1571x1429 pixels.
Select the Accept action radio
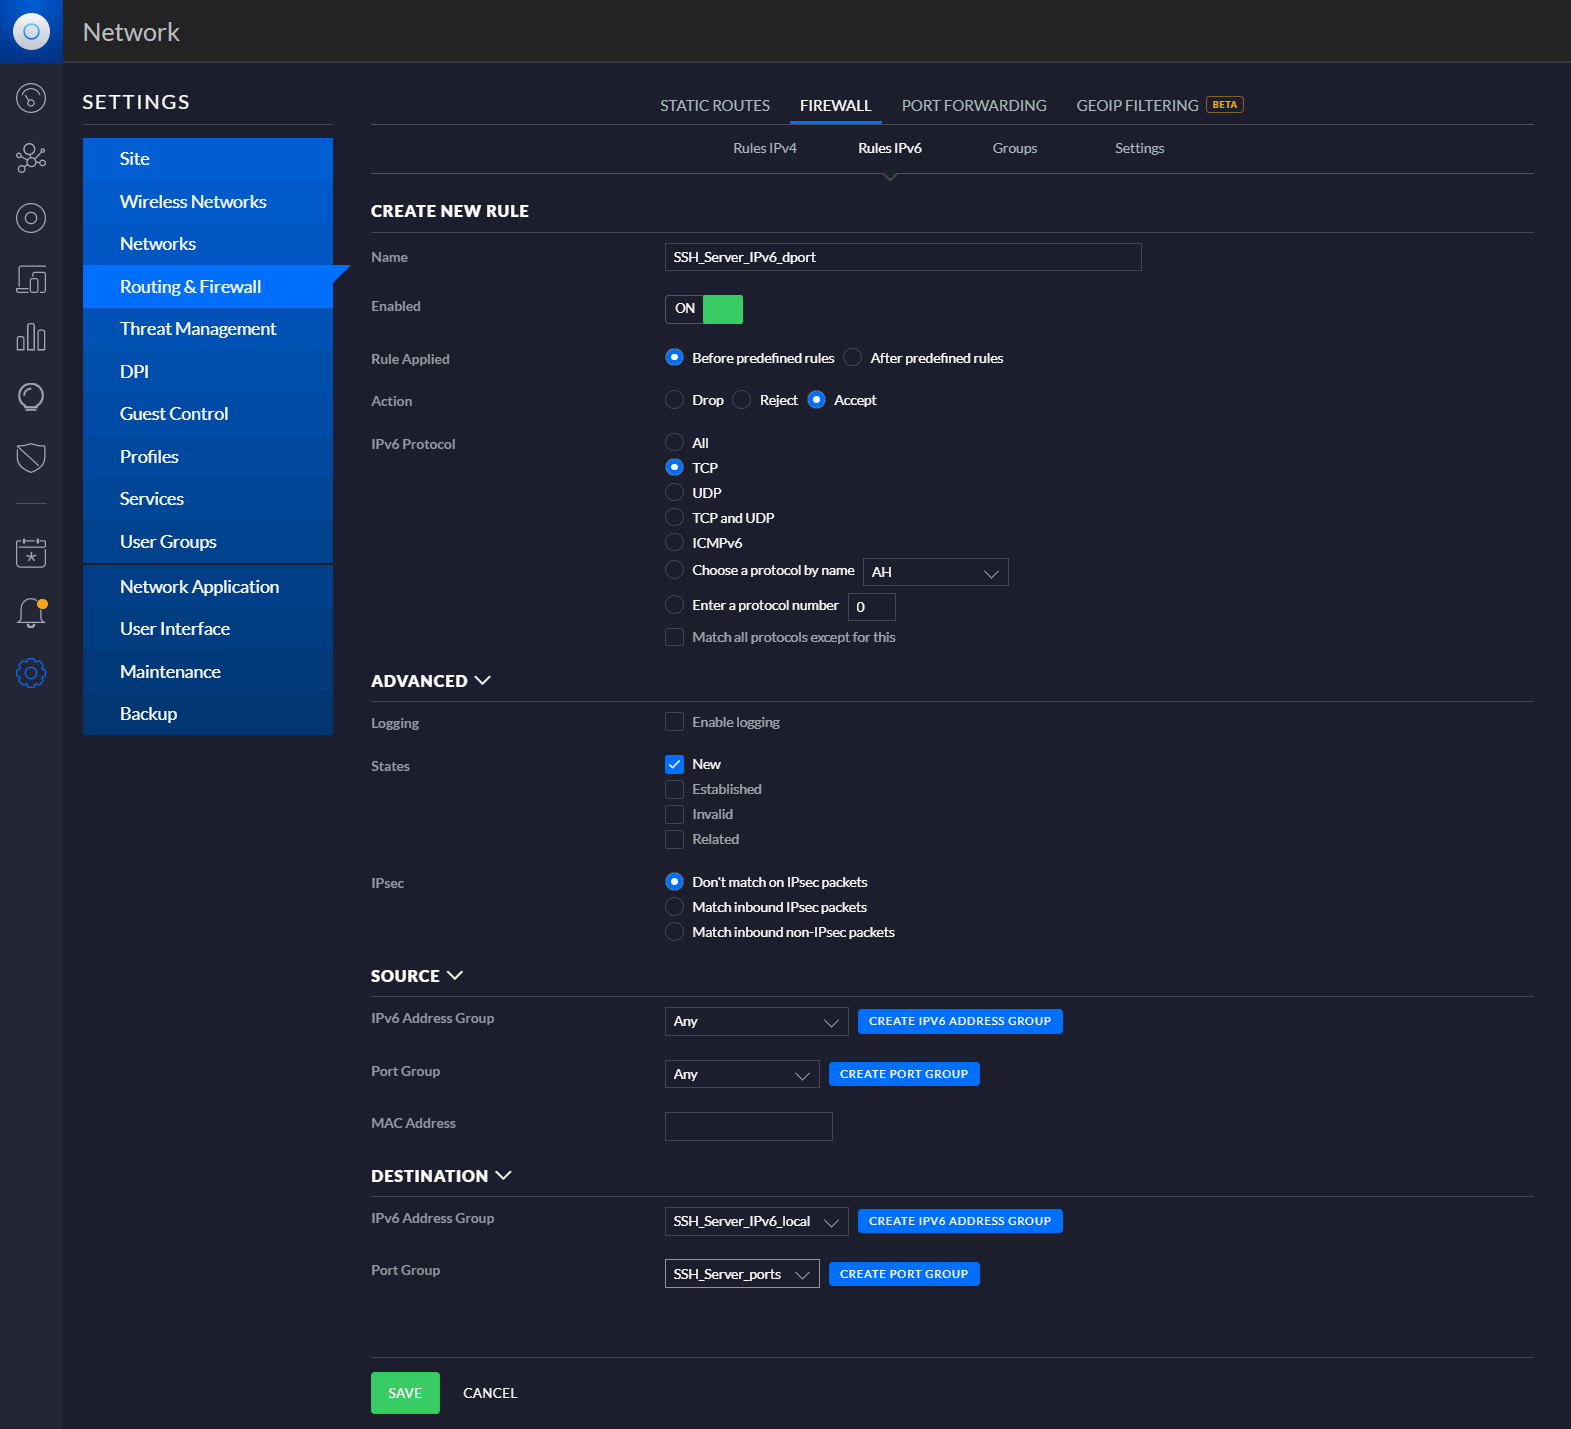(817, 400)
